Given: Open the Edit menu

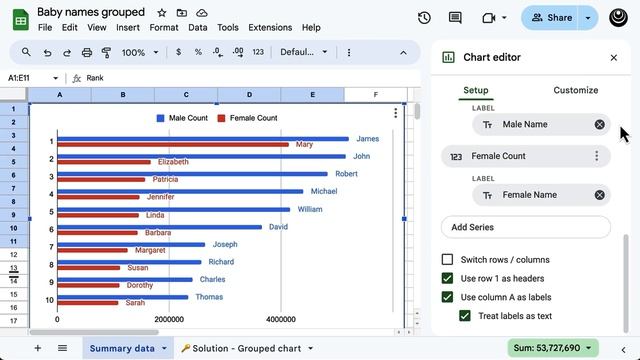Looking at the screenshot, I should tap(70, 28).
